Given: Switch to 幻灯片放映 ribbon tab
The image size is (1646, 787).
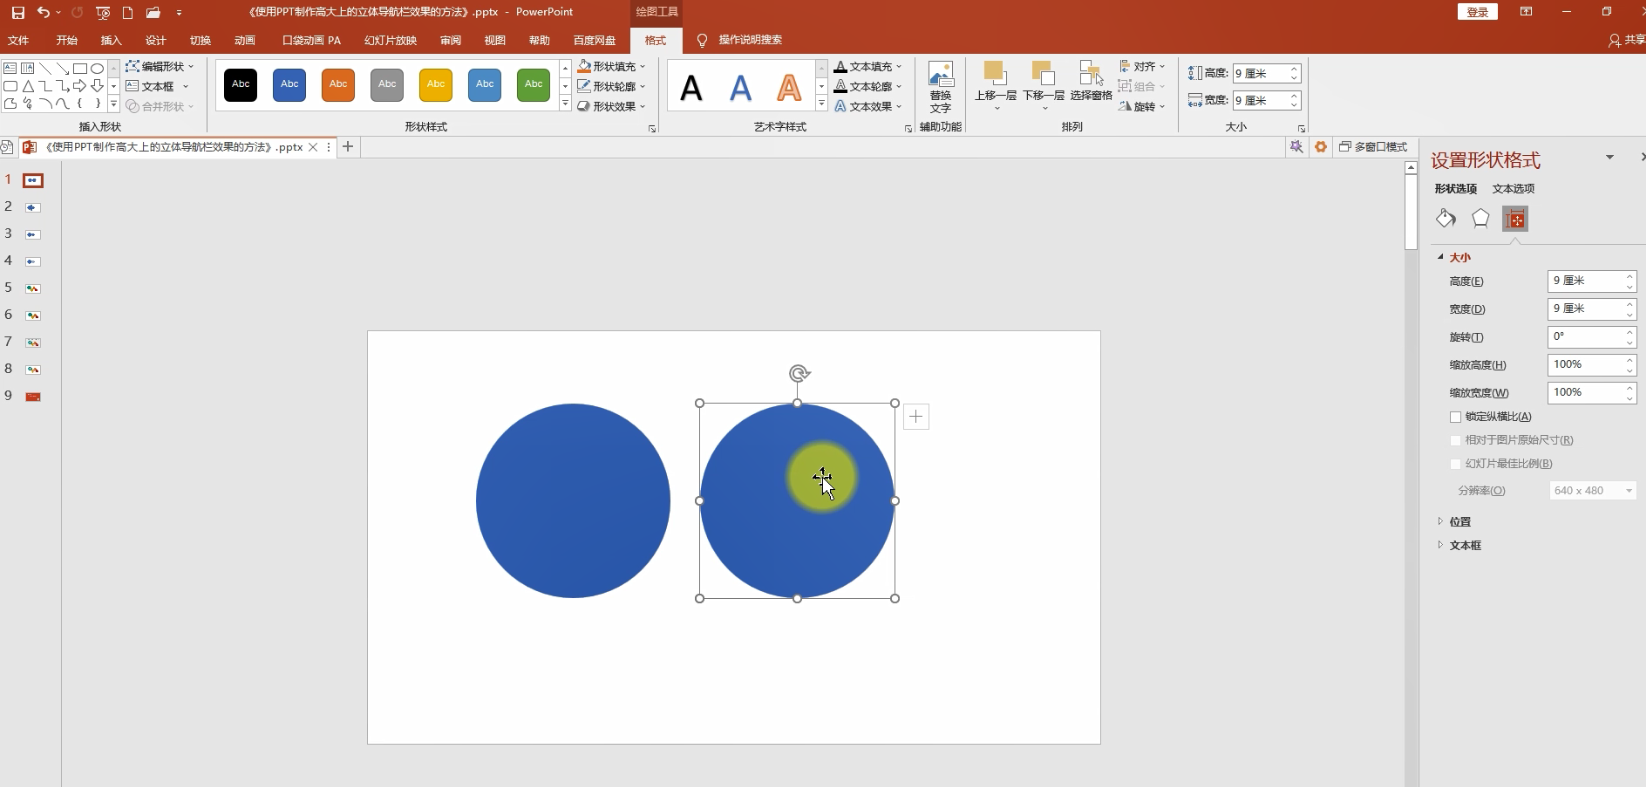Looking at the screenshot, I should click(390, 41).
